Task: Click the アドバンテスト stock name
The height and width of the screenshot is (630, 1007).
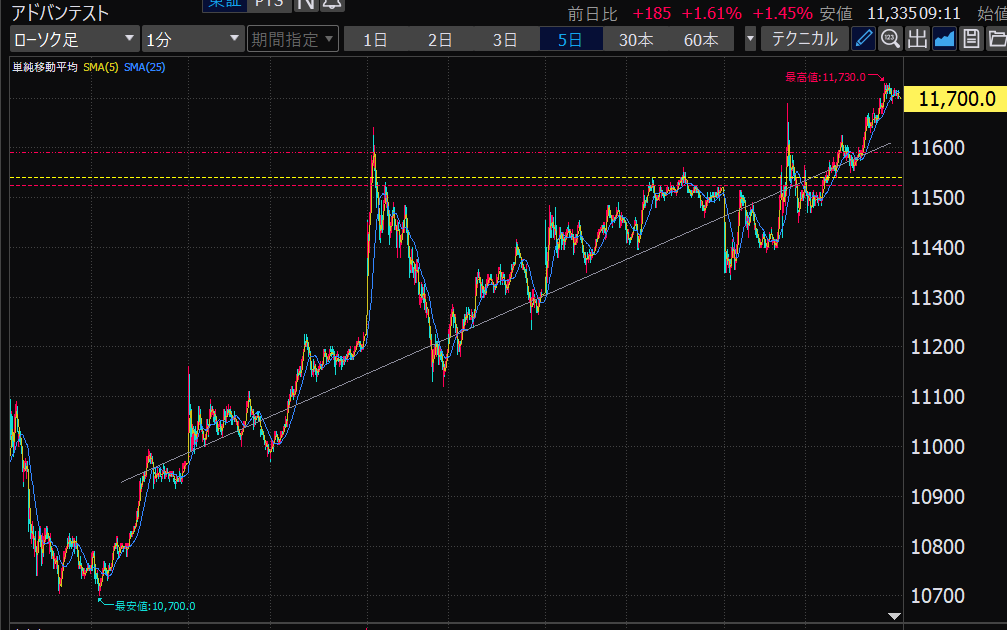Action: (60, 12)
